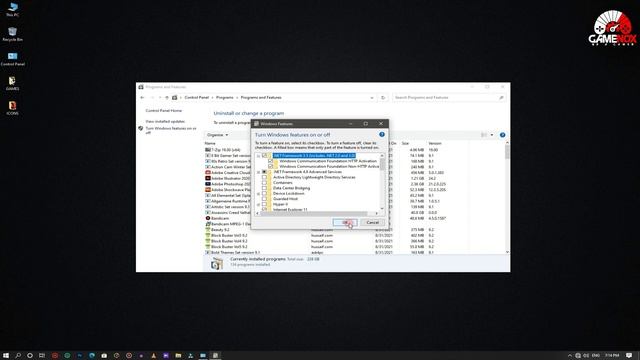Viewport: 640px width, 360px height.
Task: Select 7-Zip 19.00 (x64) in program list
Action: [x=226, y=150]
